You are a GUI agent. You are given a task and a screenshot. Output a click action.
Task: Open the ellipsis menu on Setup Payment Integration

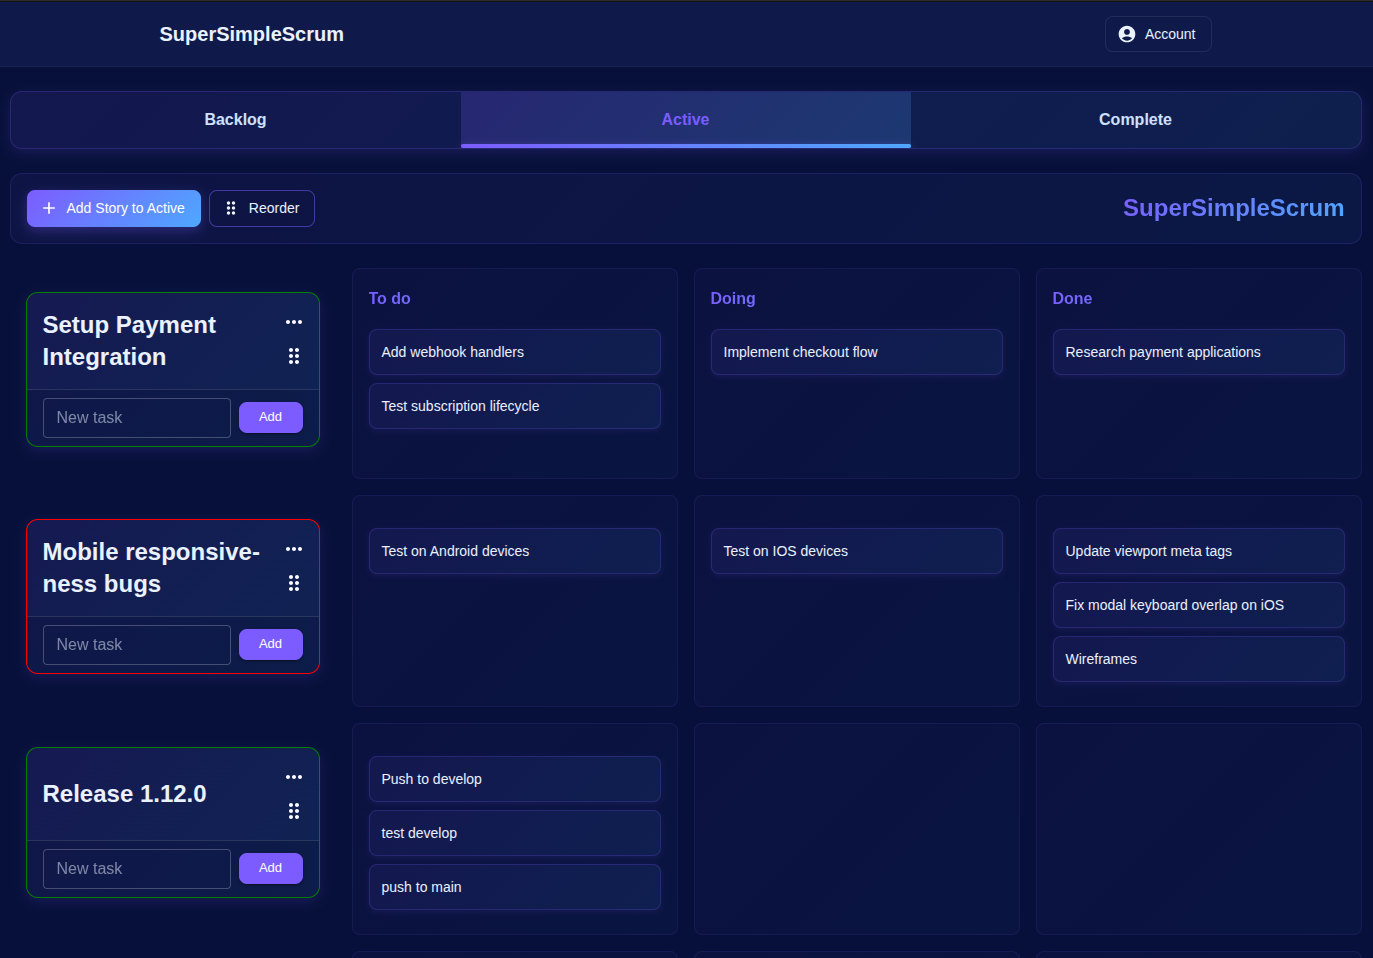294,321
